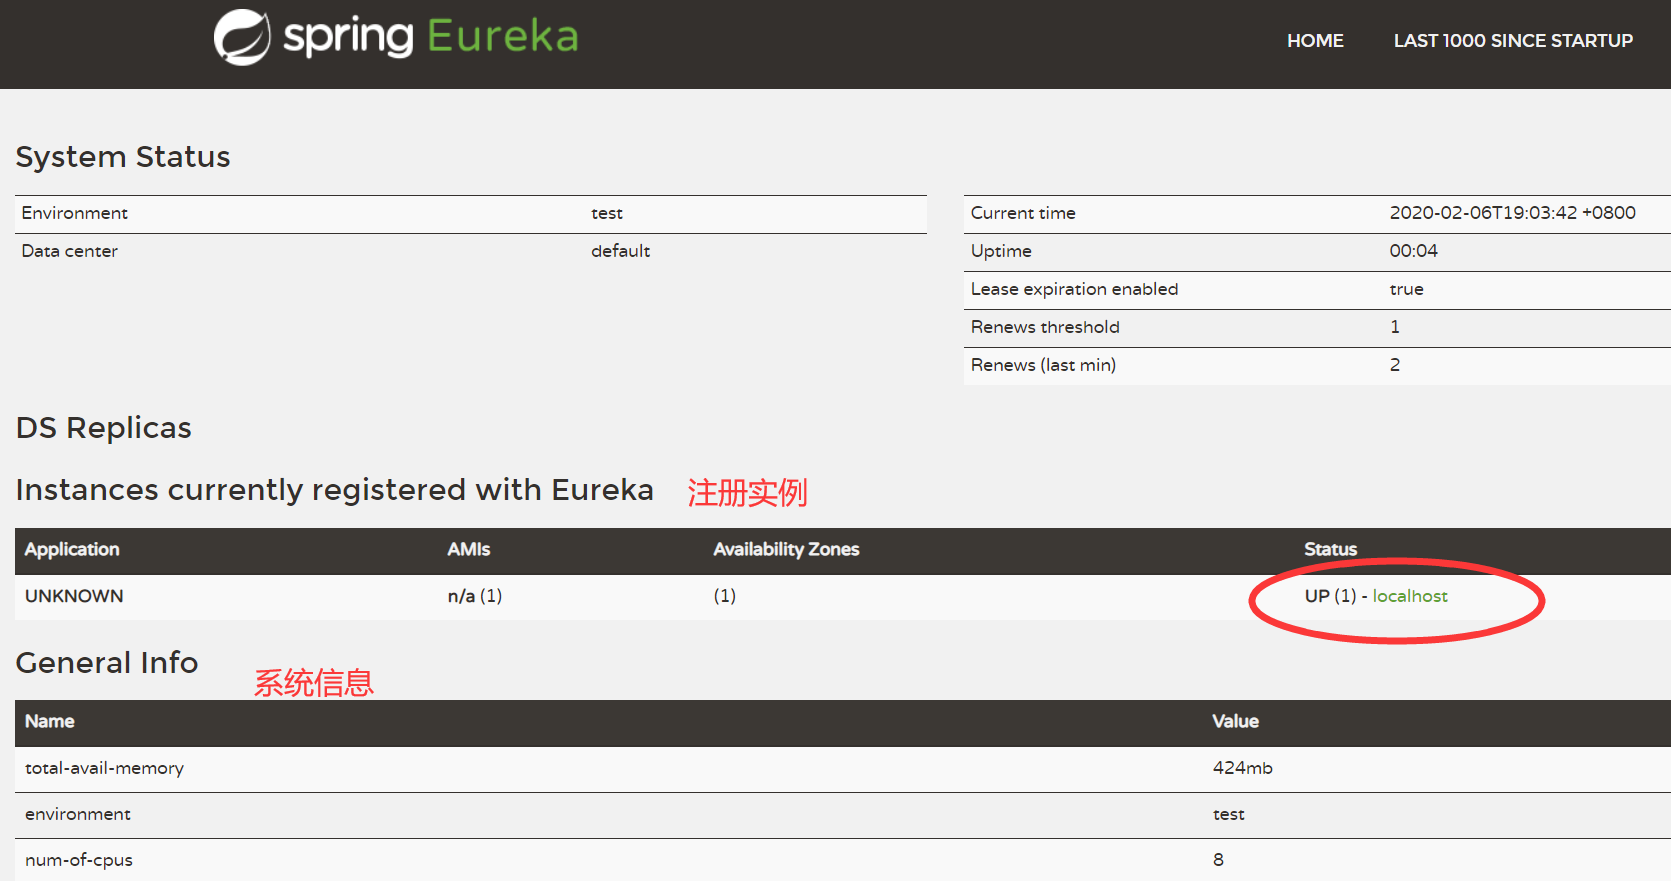
Task: Click the Spring leaf logo icon
Action: click(241, 38)
